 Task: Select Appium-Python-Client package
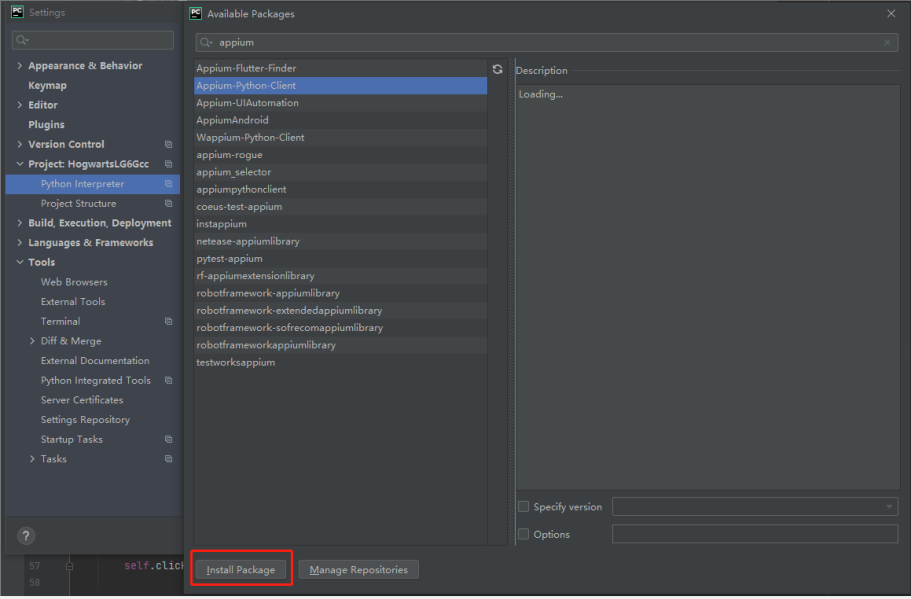[340, 85]
